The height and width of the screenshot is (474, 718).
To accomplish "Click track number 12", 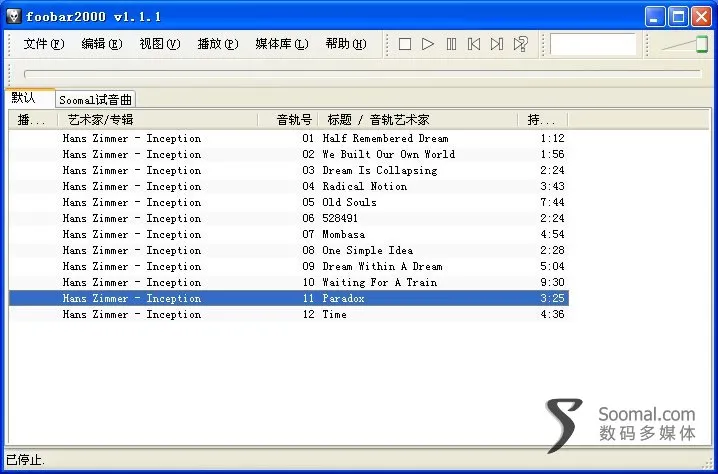I will 308,314.
